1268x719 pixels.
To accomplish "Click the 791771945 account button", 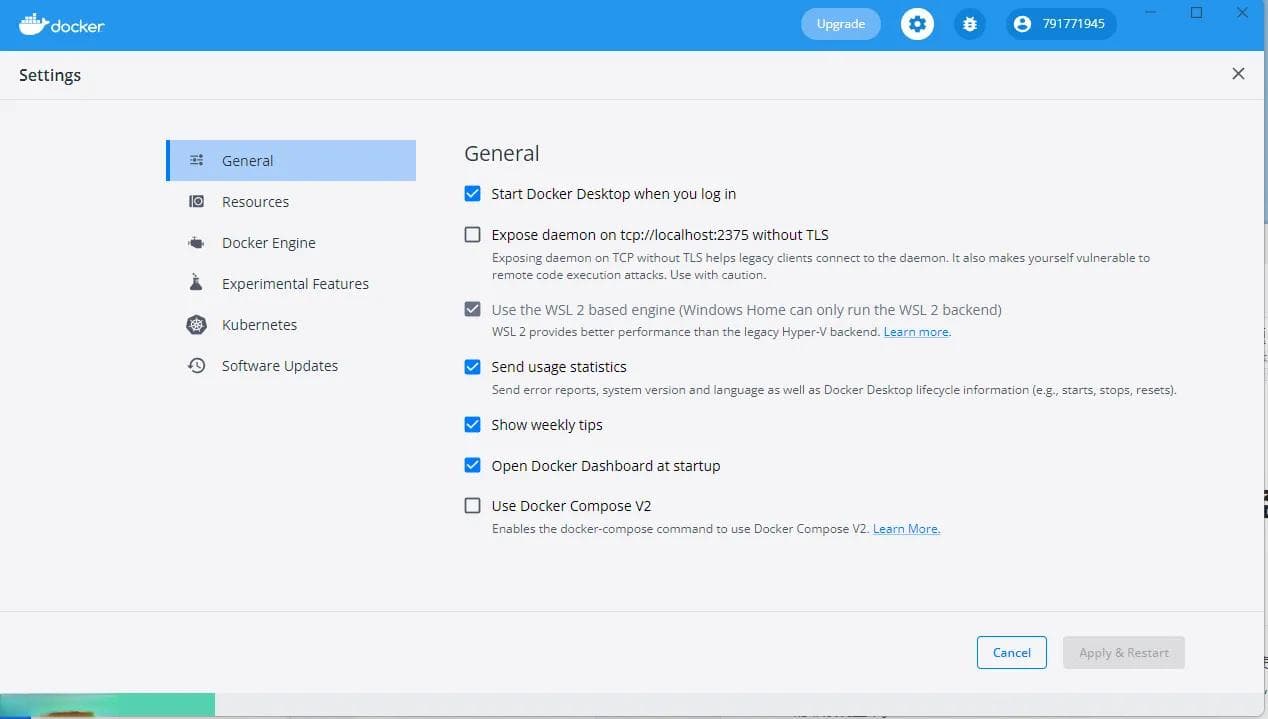I will click(1061, 24).
